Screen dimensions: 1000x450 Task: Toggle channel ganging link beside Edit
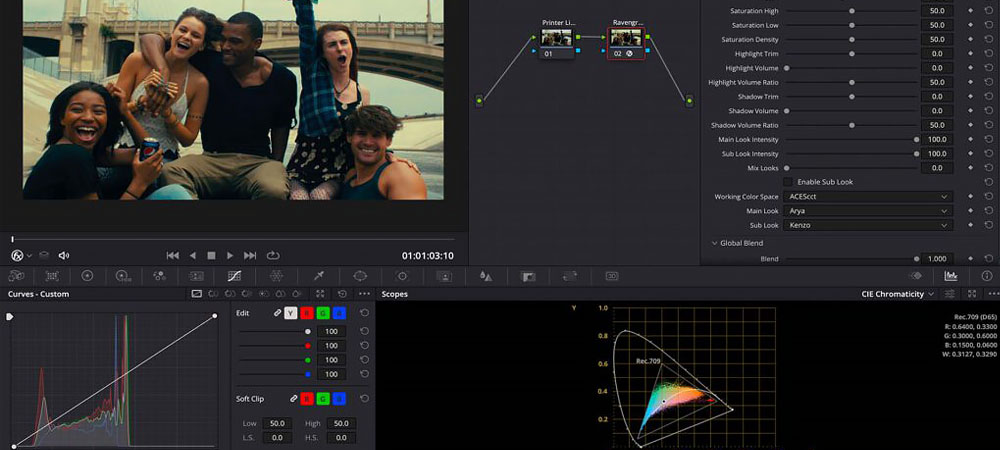[277, 313]
